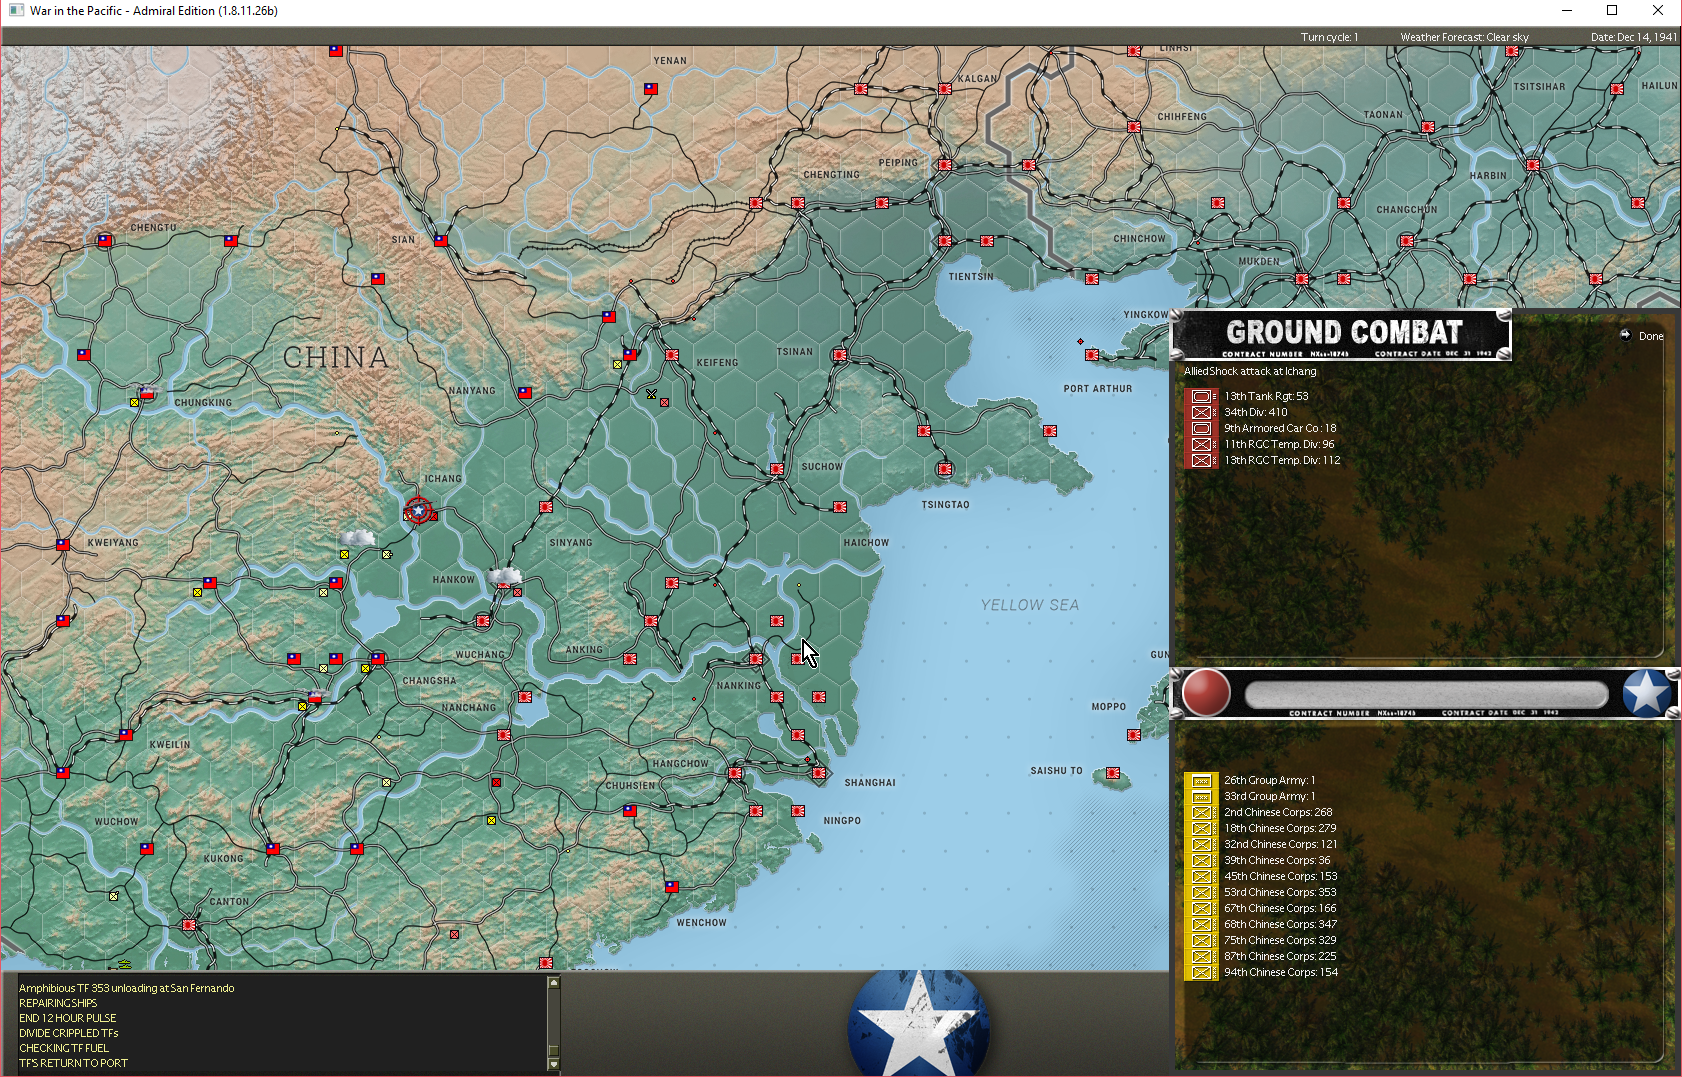Click the combat progress bar
1682x1077 pixels.
[x=1426, y=695]
